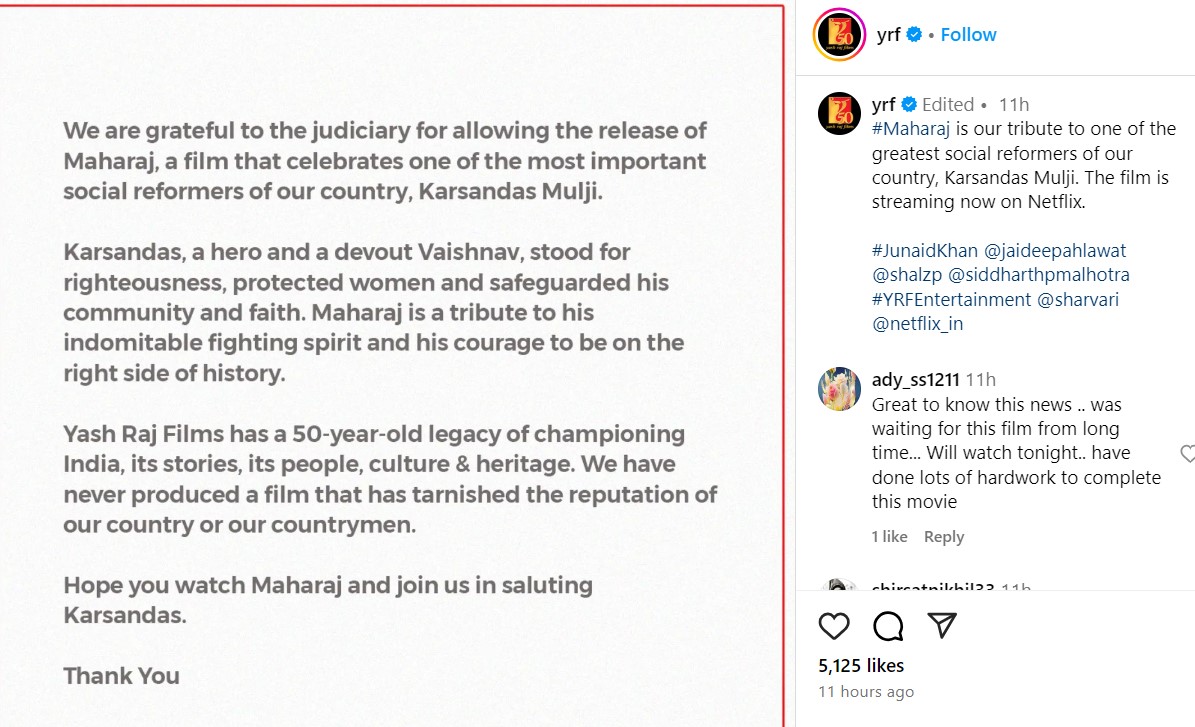Click the Follow button

pyautogui.click(x=968, y=35)
